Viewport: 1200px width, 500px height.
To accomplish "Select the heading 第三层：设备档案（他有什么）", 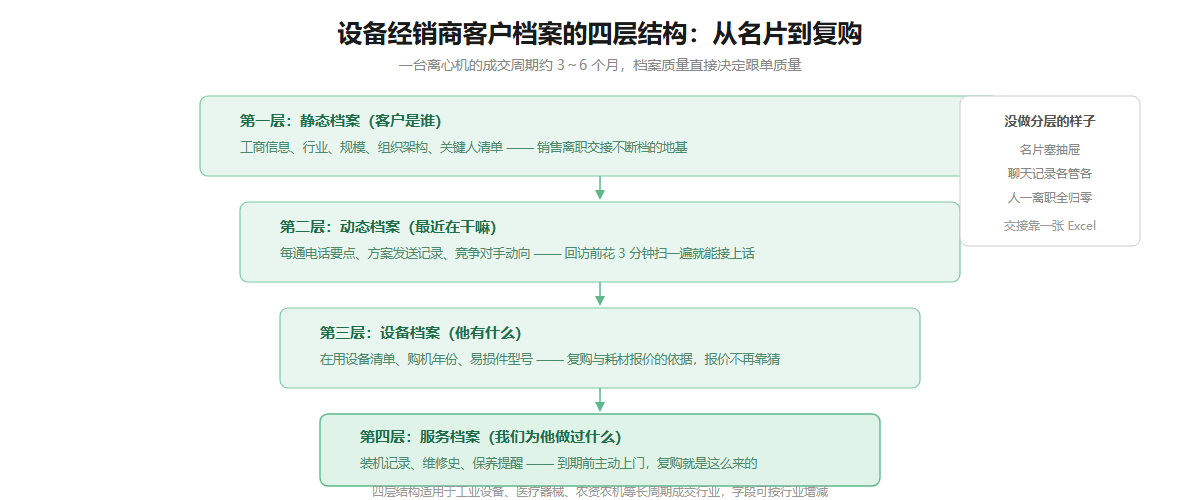I will tap(420, 333).
